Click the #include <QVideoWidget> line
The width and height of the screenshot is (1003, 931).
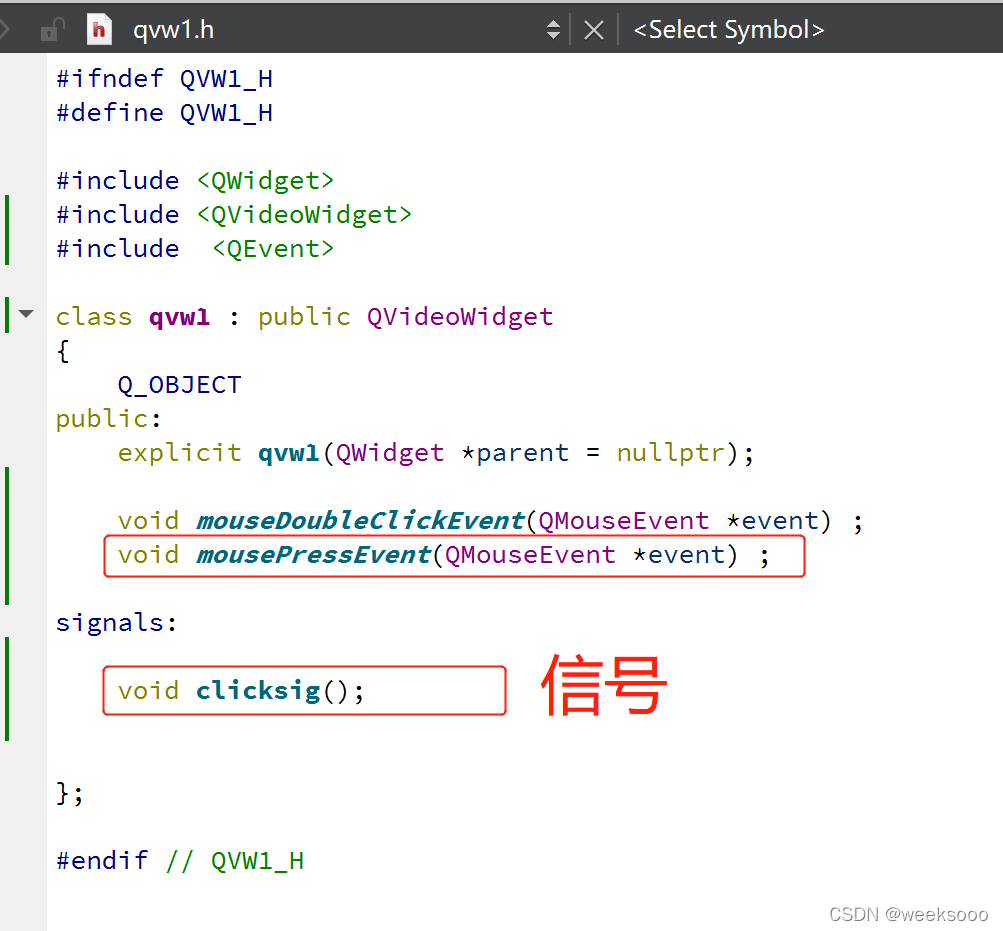[x=234, y=214]
